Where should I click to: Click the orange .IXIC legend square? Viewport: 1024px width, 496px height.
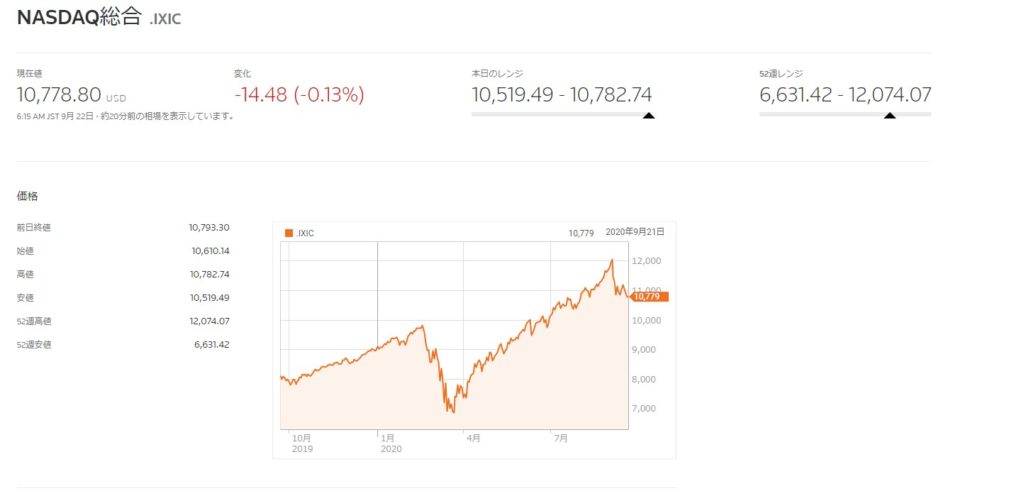(x=289, y=233)
